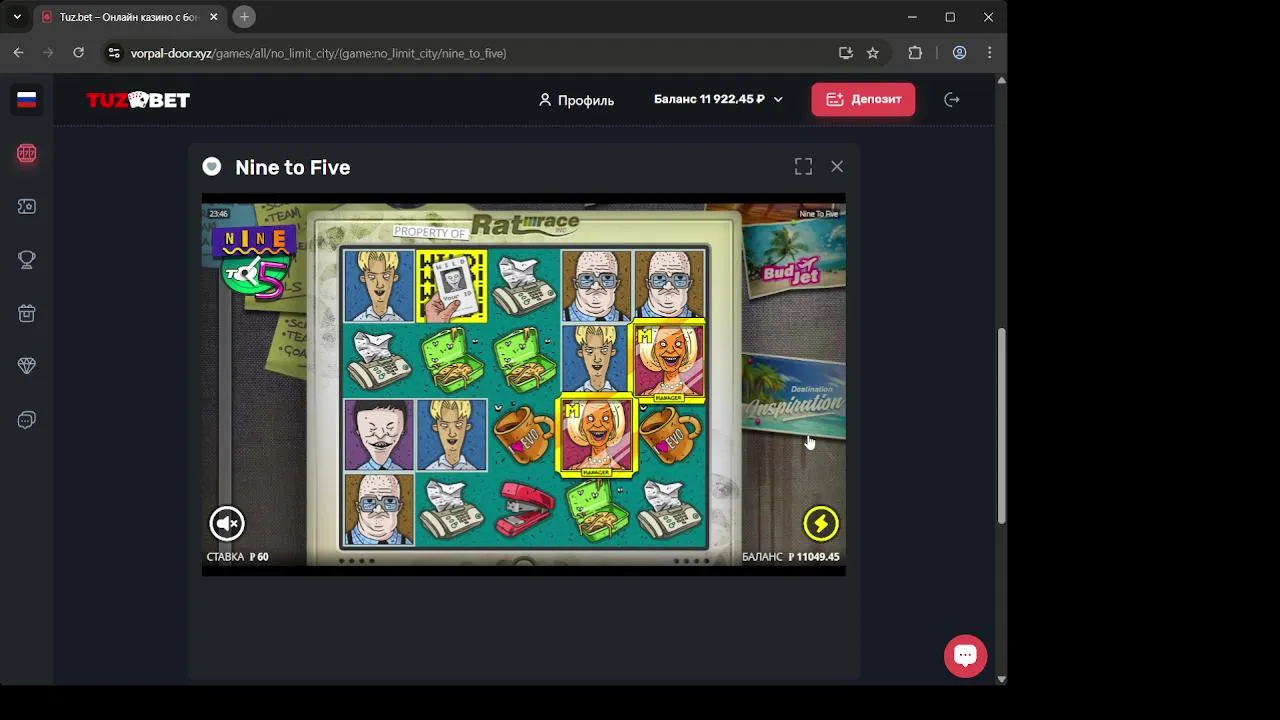Image resolution: width=1280 pixels, height=720 pixels.
Task: Open the trophy tournaments icon in sidebar
Action: click(27, 260)
